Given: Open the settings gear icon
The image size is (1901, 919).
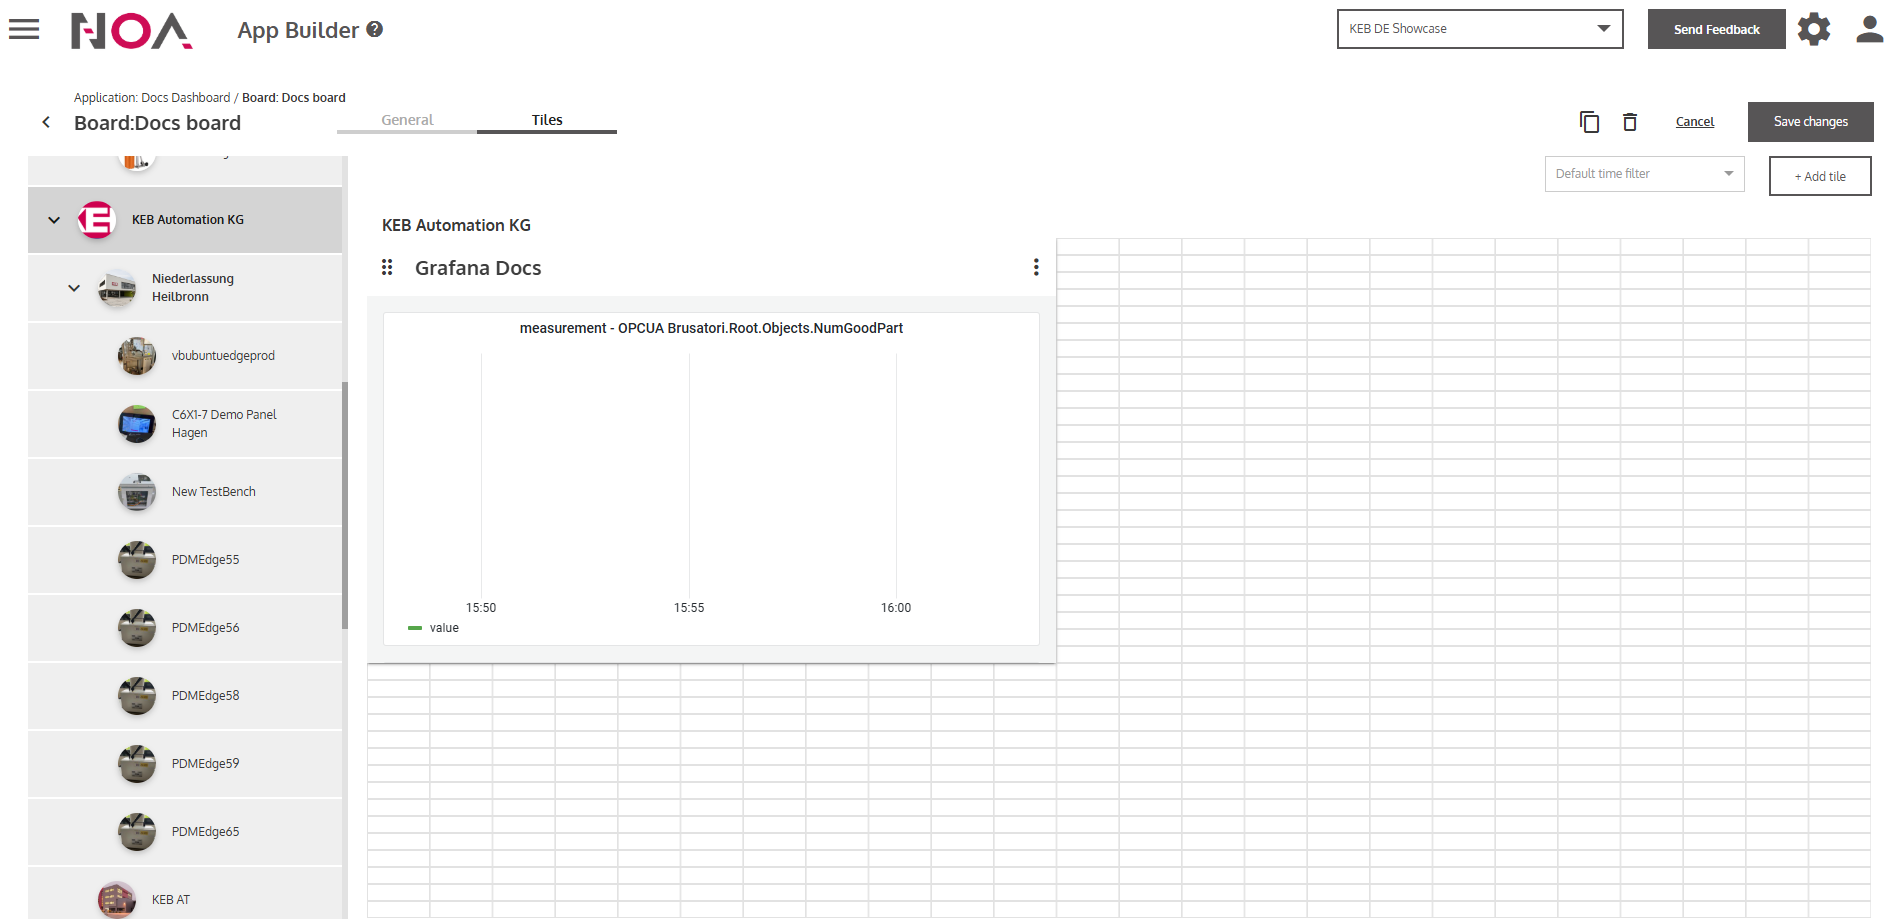Looking at the screenshot, I should [x=1813, y=29].
